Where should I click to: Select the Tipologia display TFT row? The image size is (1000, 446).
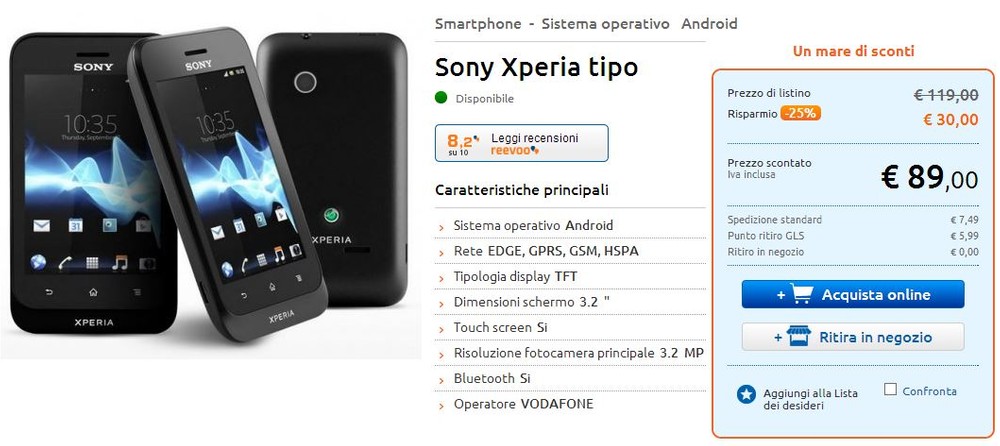[570, 277]
